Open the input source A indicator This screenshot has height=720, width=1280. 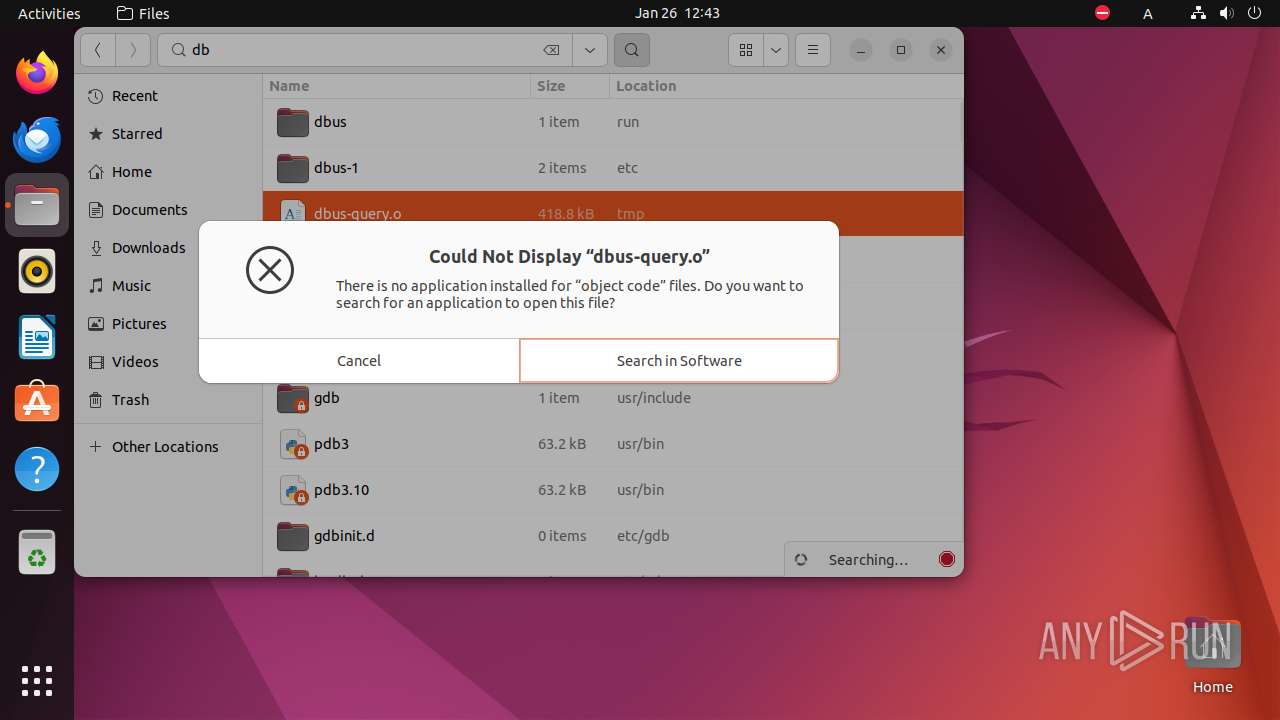click(x=1148, y=13)
